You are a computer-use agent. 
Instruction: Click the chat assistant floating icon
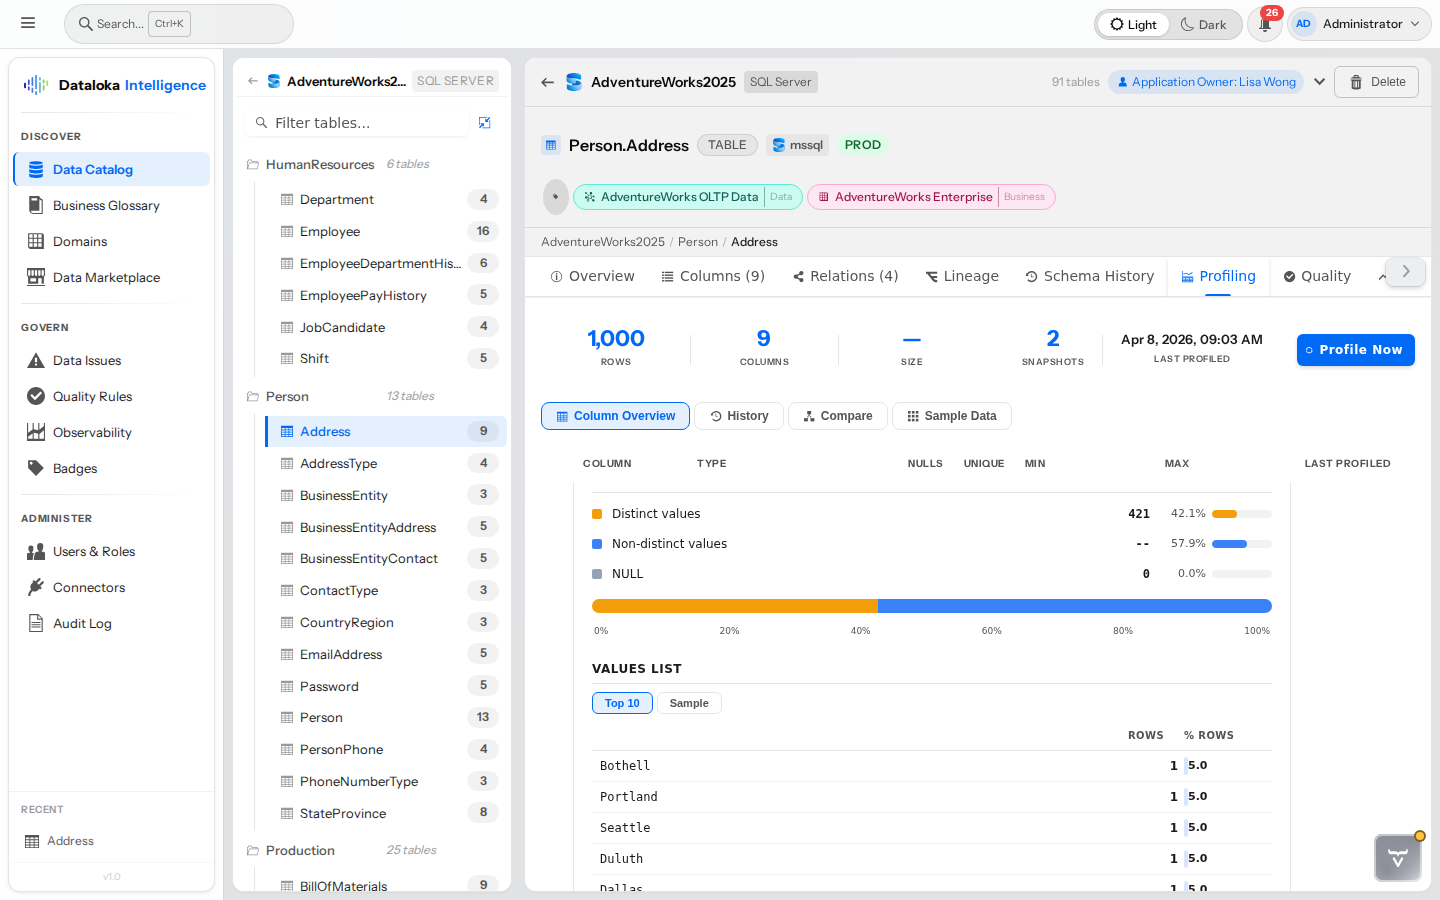pyautogui.click(x=1397, y=857)
